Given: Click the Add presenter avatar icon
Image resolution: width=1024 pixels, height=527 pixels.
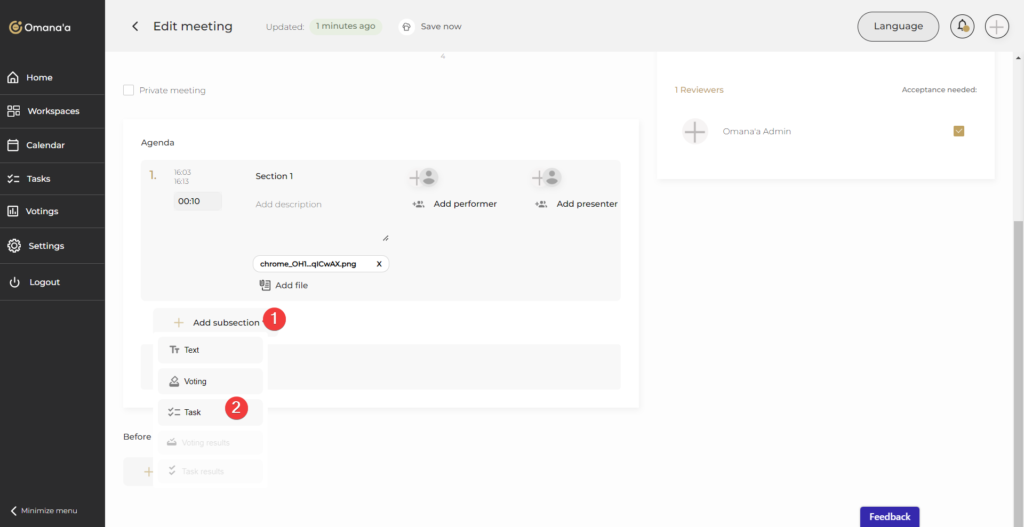Looking at the screenshot, I should tap(546, 178).
